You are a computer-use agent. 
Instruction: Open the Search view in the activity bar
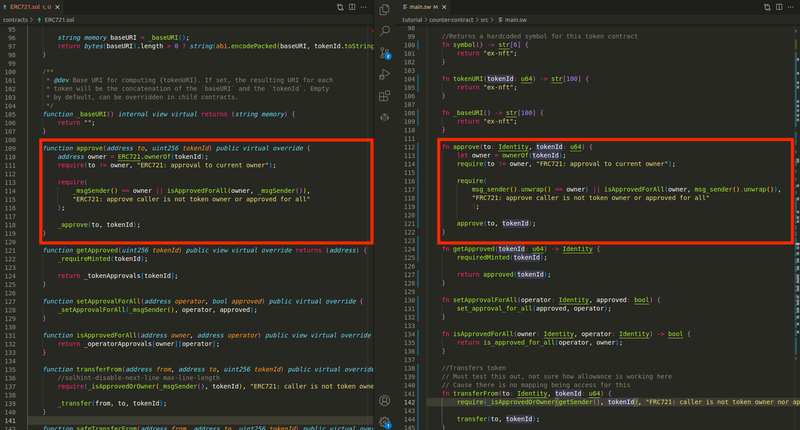385,31
